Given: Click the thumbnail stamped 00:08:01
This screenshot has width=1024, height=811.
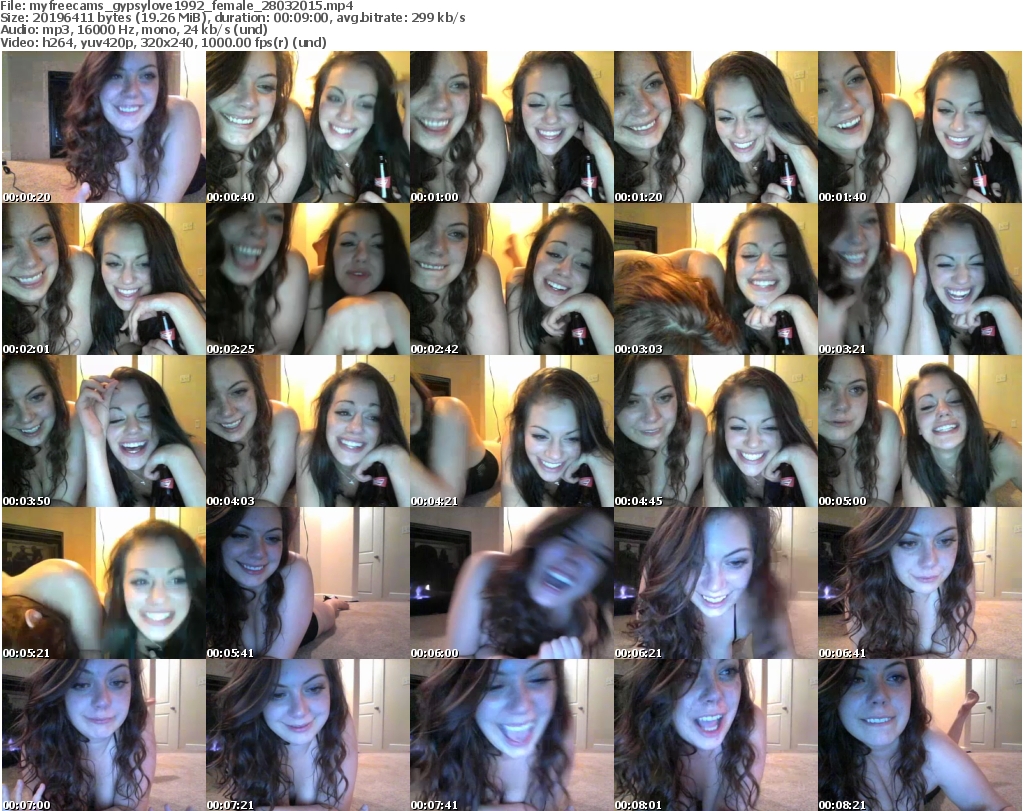Looking at the screenshot, I should pyautogui.click(x=716, y=735).
